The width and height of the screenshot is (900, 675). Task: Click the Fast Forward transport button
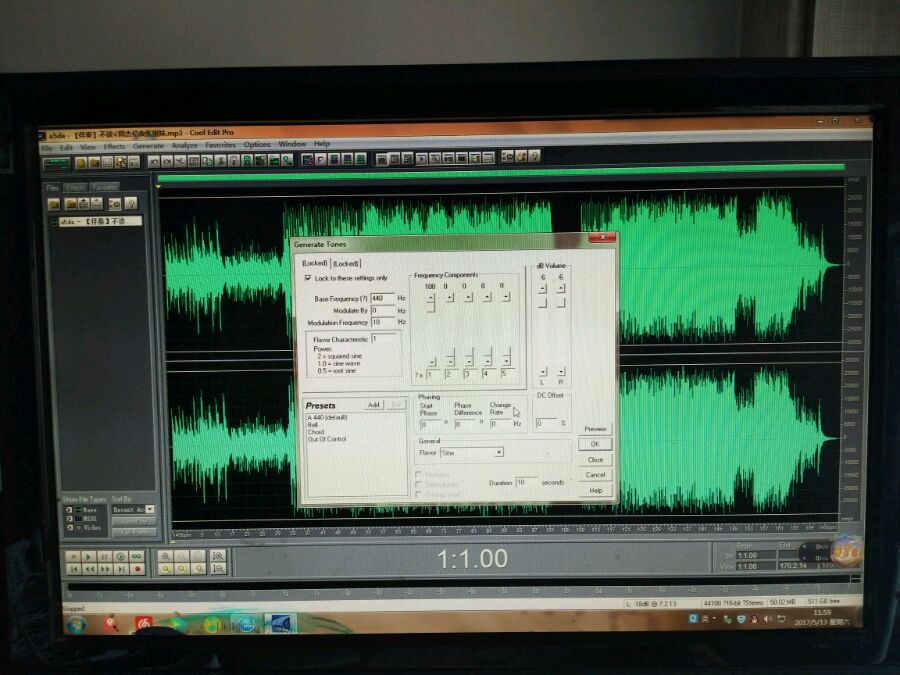point(105,569)
